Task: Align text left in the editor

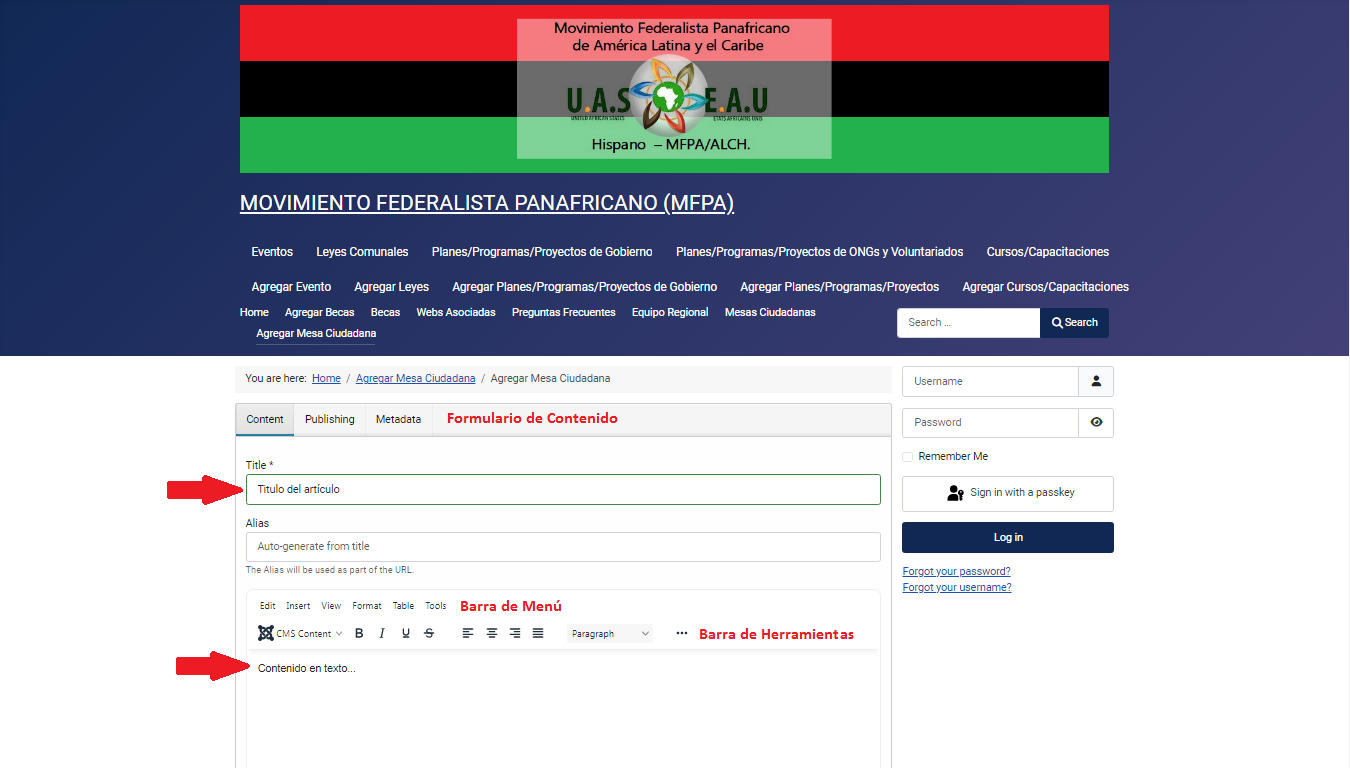Action: tap(468, 634)
